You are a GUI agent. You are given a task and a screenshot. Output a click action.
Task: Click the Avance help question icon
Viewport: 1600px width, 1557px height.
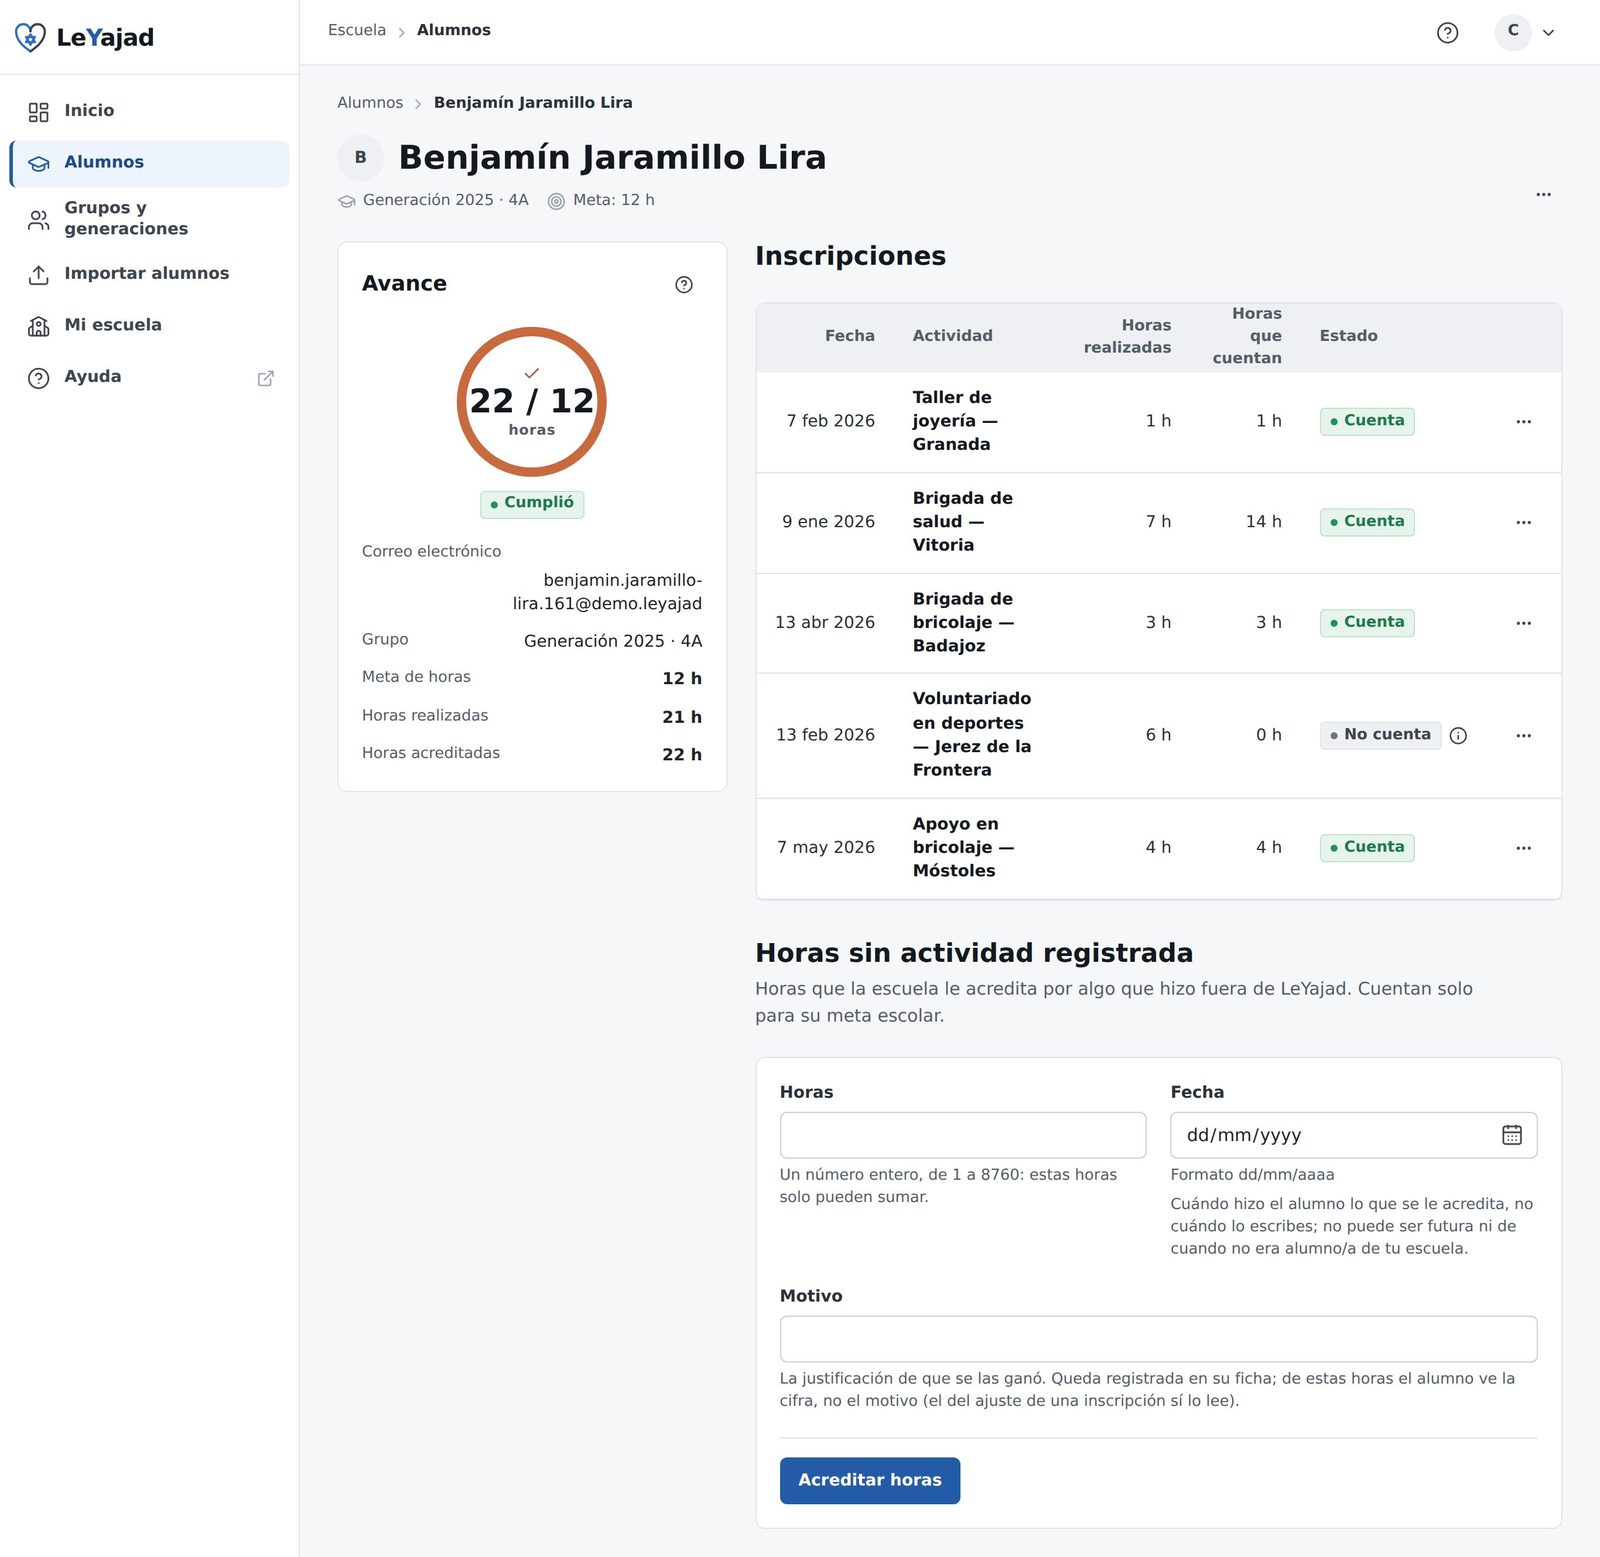click(x=684, y=285)
